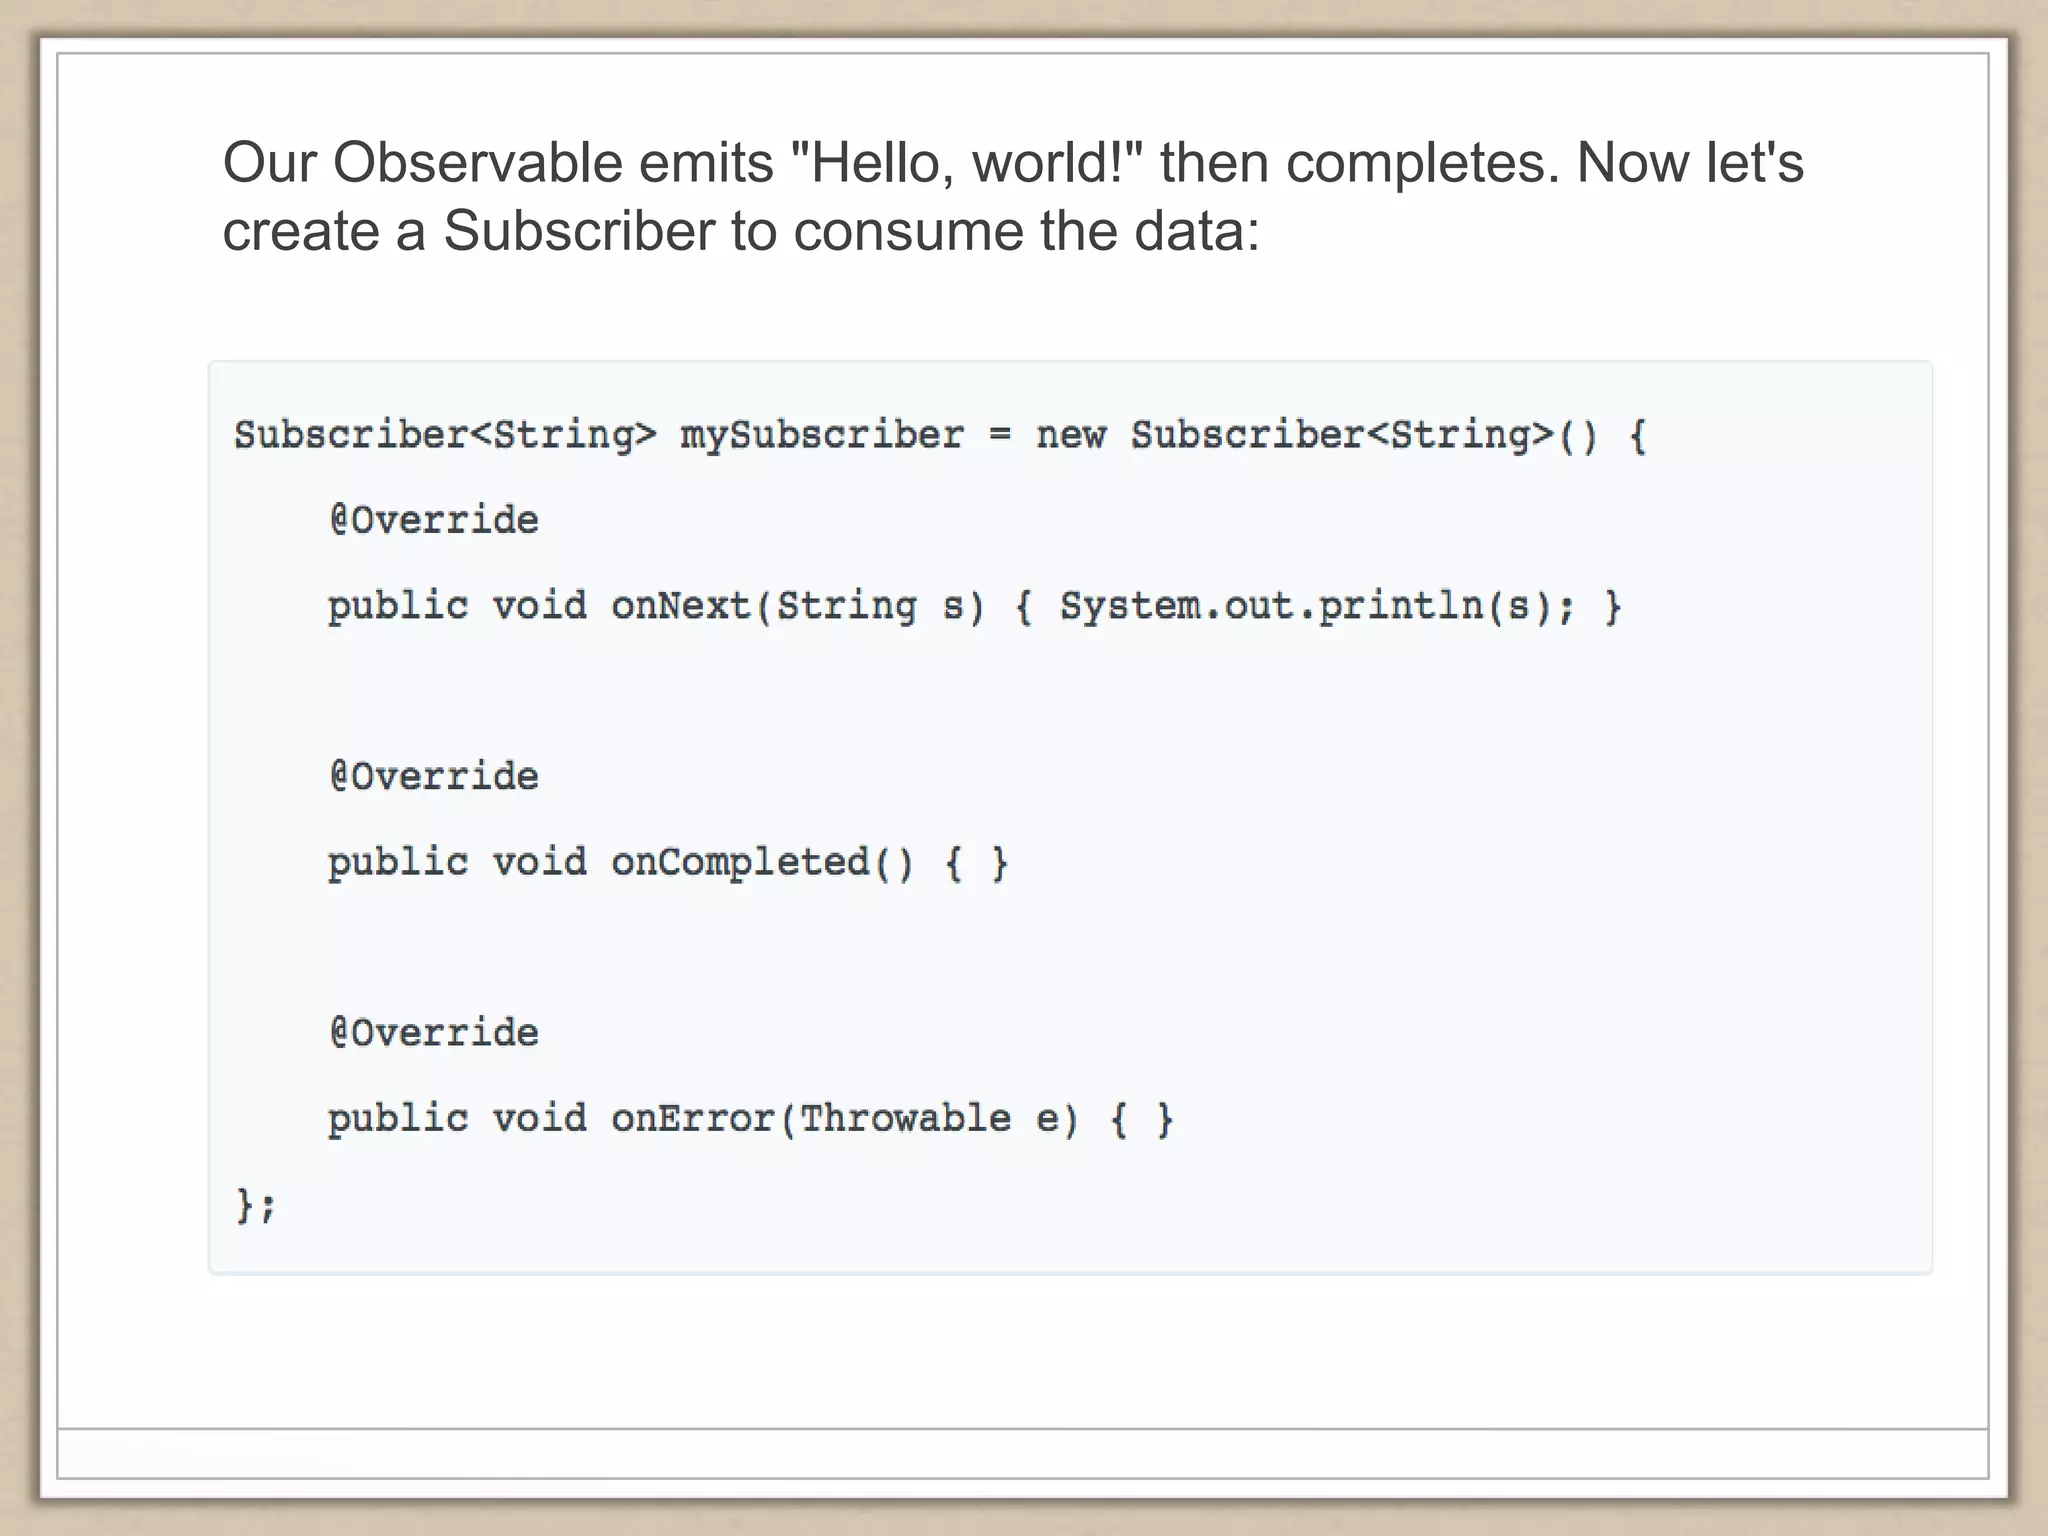Click 'mySubscriber' variable name in code

tap(821, 435)
